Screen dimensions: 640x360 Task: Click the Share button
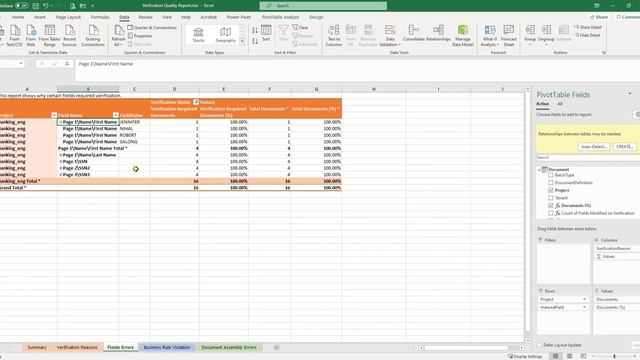click(x=599, y=17)
